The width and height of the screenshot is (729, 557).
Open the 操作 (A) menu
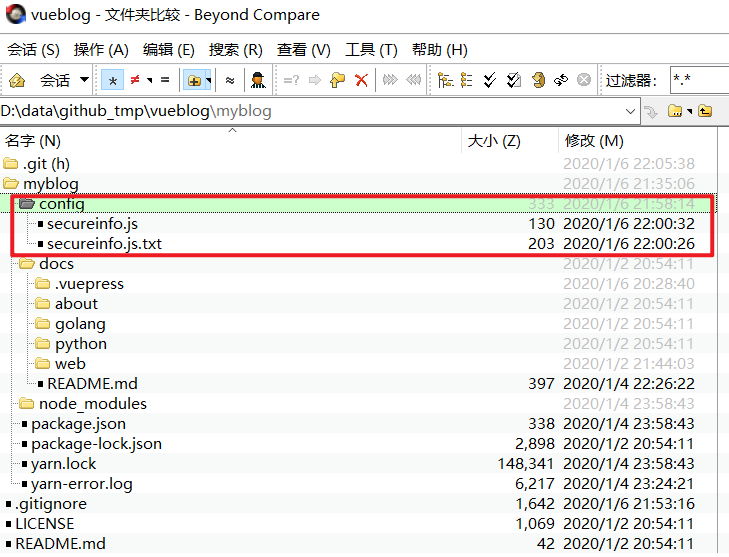point(101,49)
